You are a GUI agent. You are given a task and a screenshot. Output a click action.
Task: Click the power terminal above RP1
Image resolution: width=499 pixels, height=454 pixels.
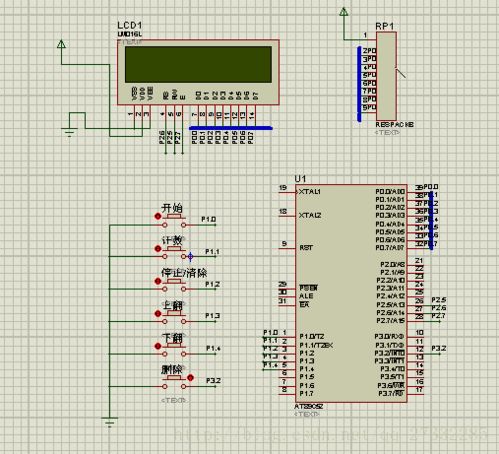pos(344,12)
